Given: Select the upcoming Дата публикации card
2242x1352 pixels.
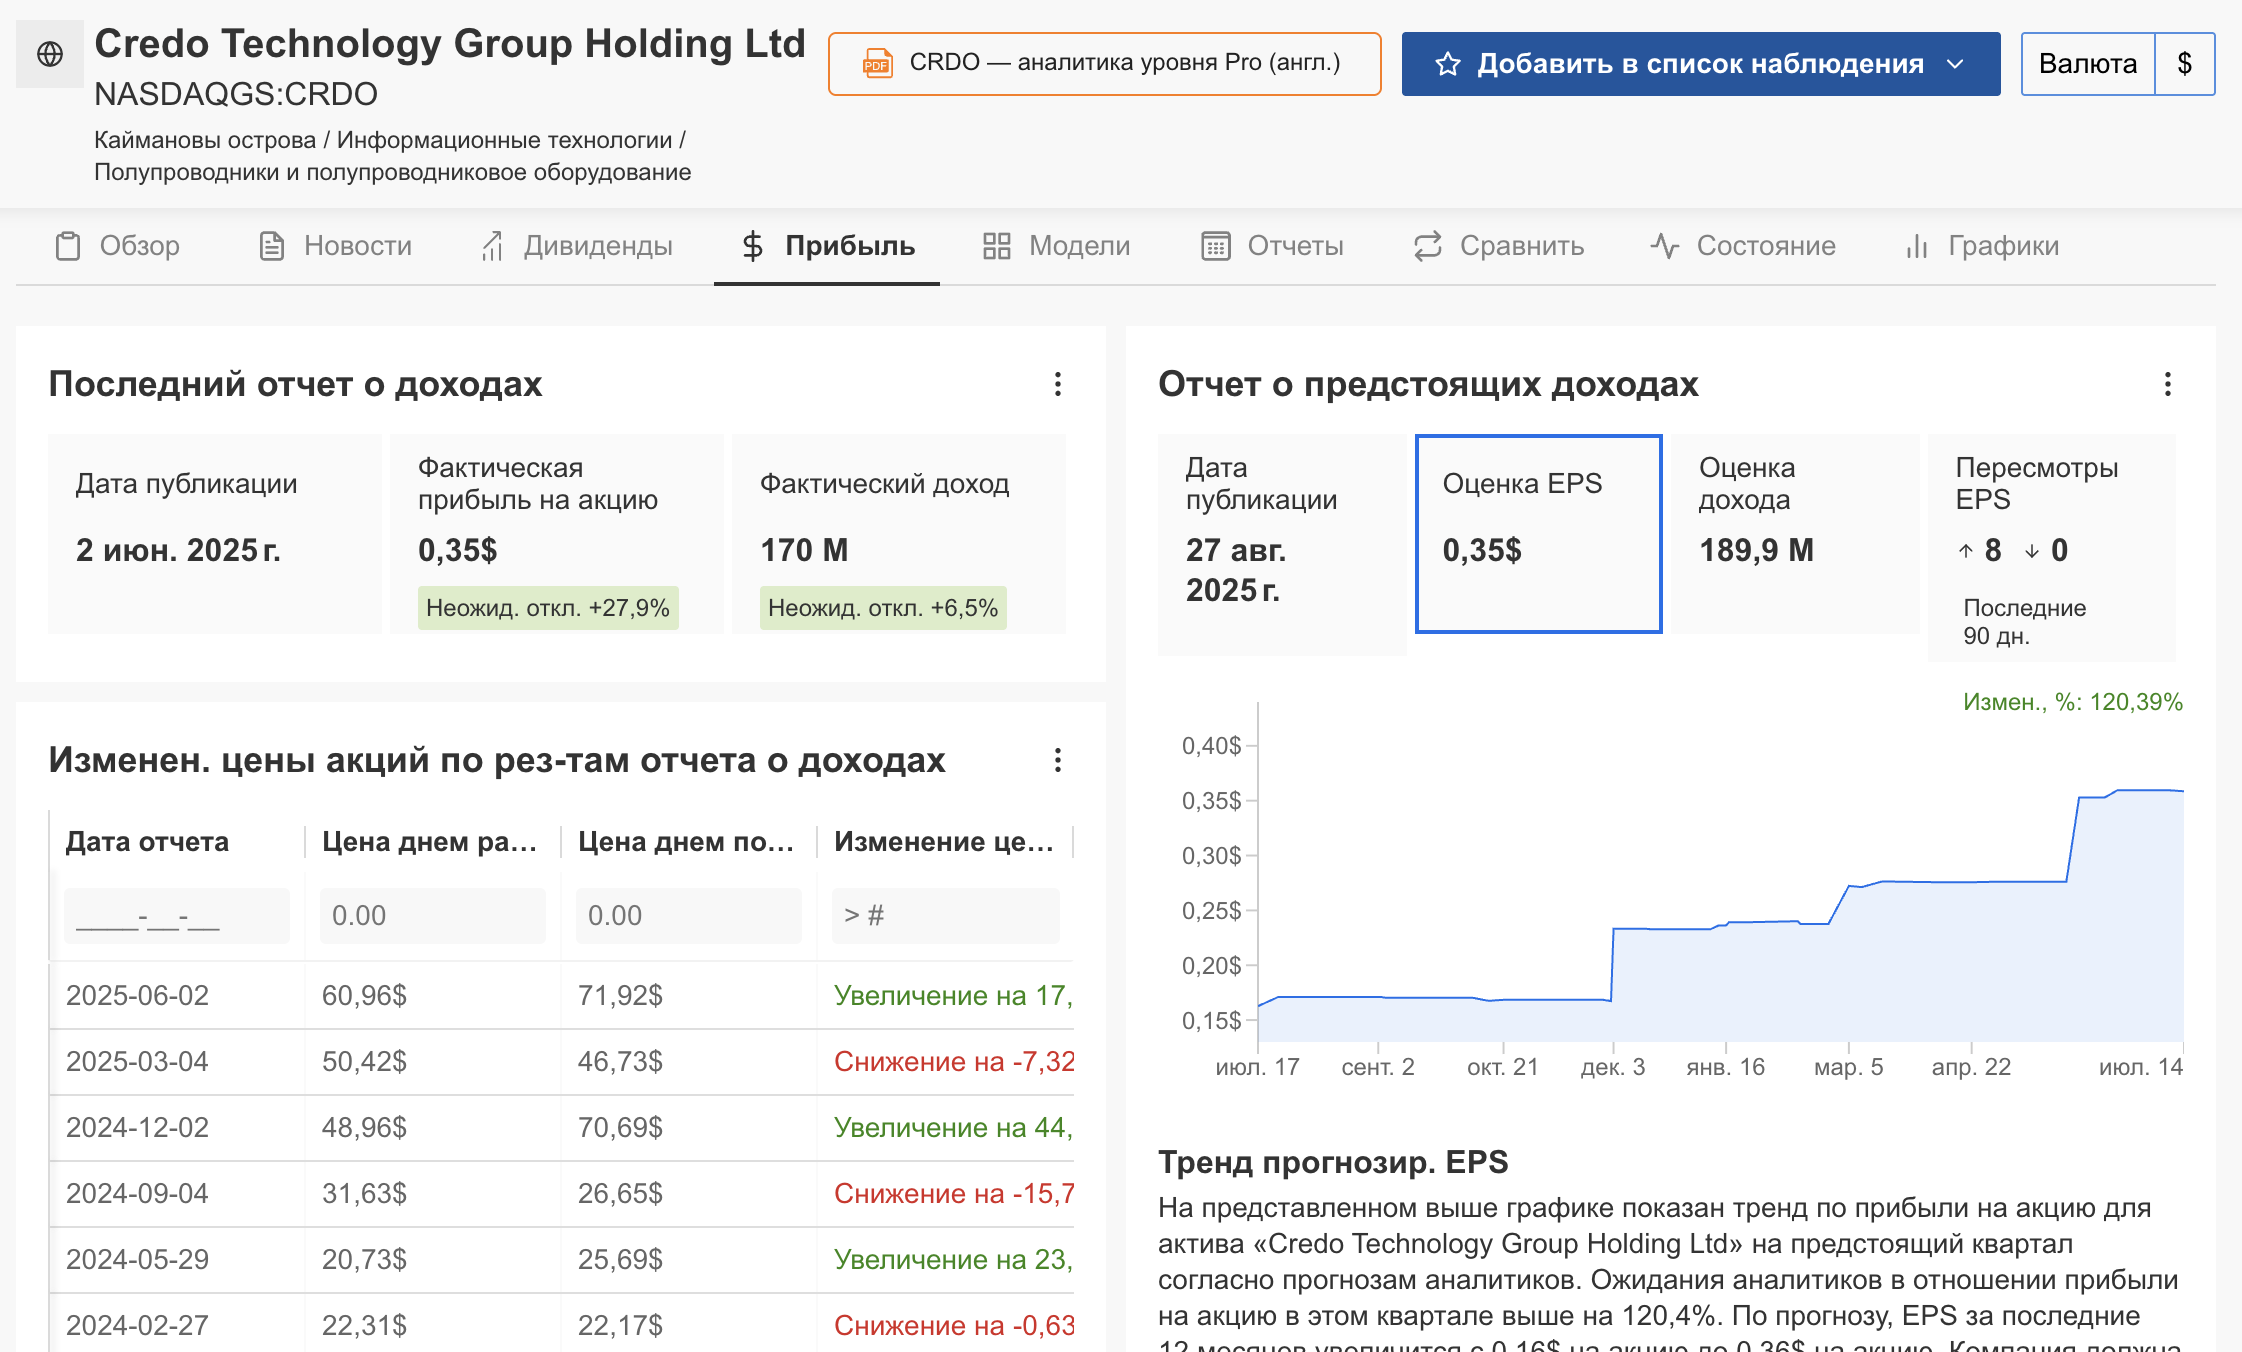Looking at the screenshot, I should point(1282,545).
